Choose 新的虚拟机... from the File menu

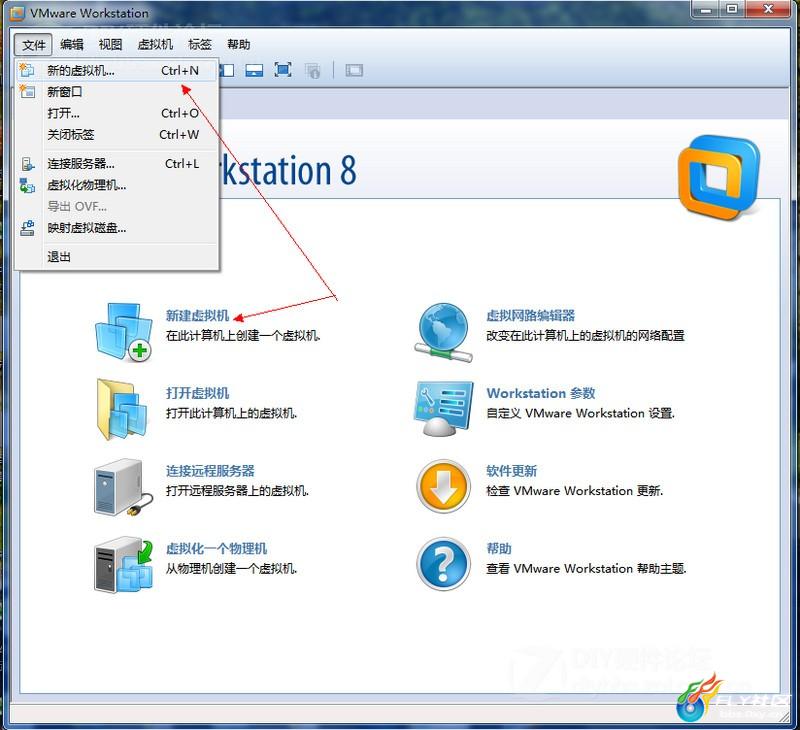[117, 70]
